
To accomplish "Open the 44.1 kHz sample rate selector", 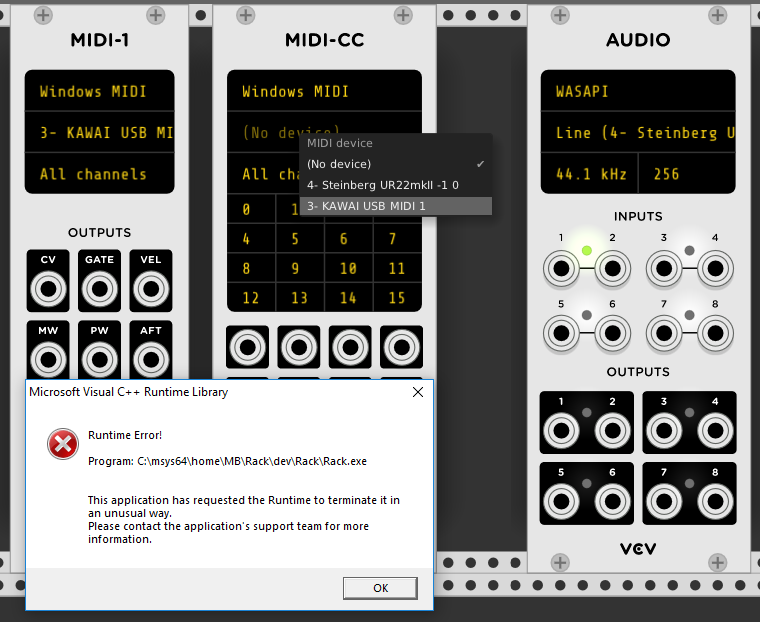I will pos(589,174).
